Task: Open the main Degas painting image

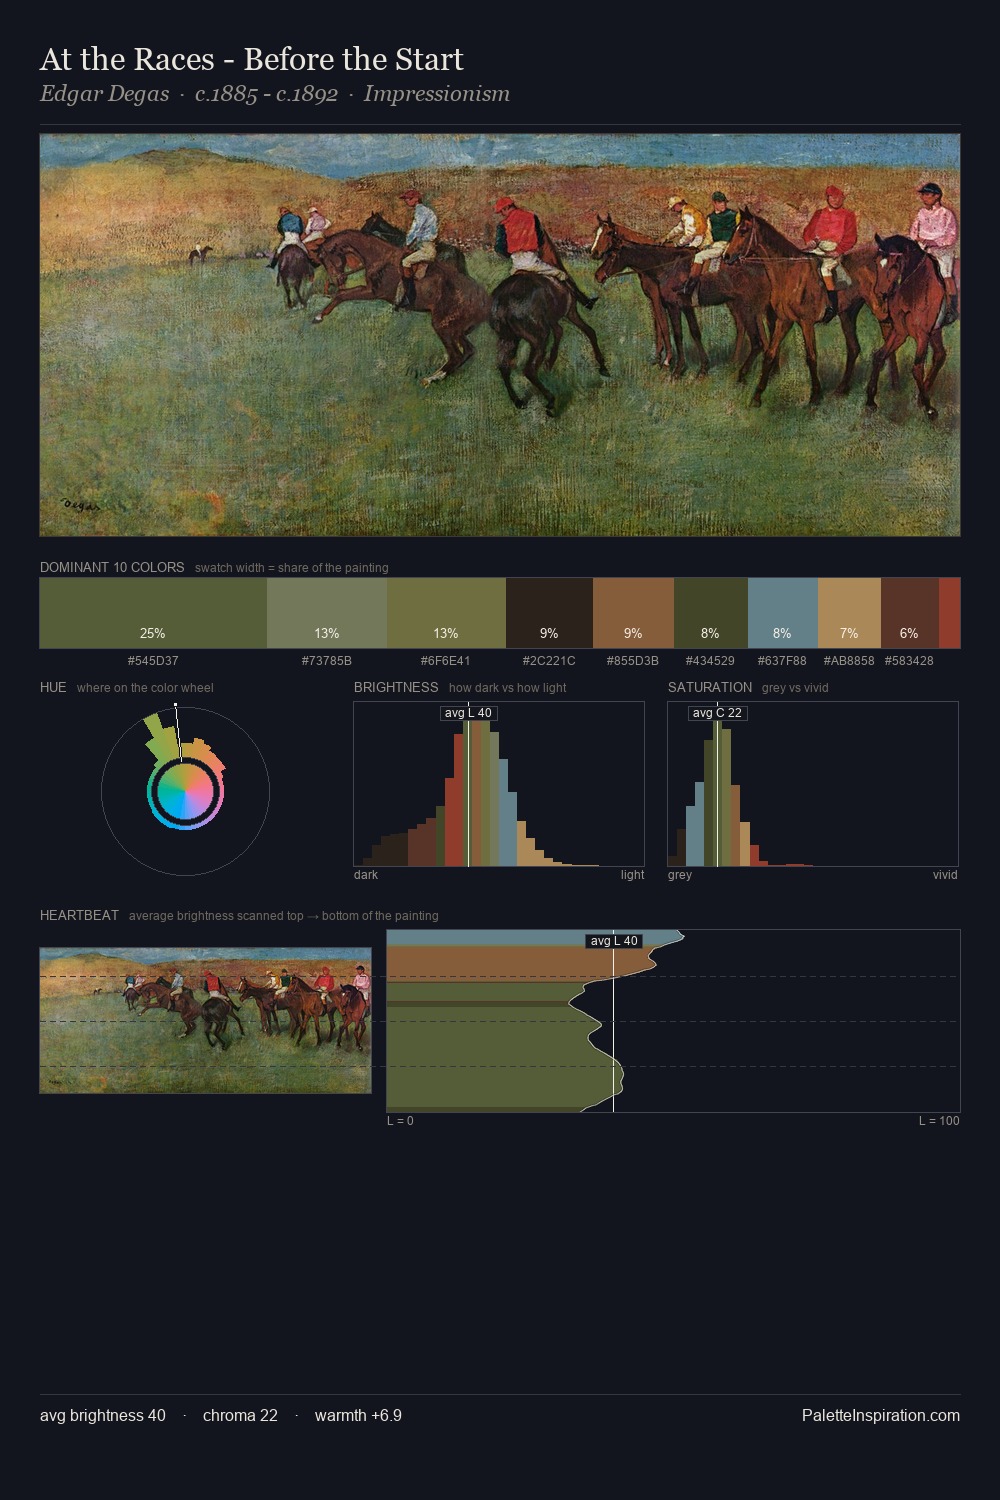Action: click(500, 335)
